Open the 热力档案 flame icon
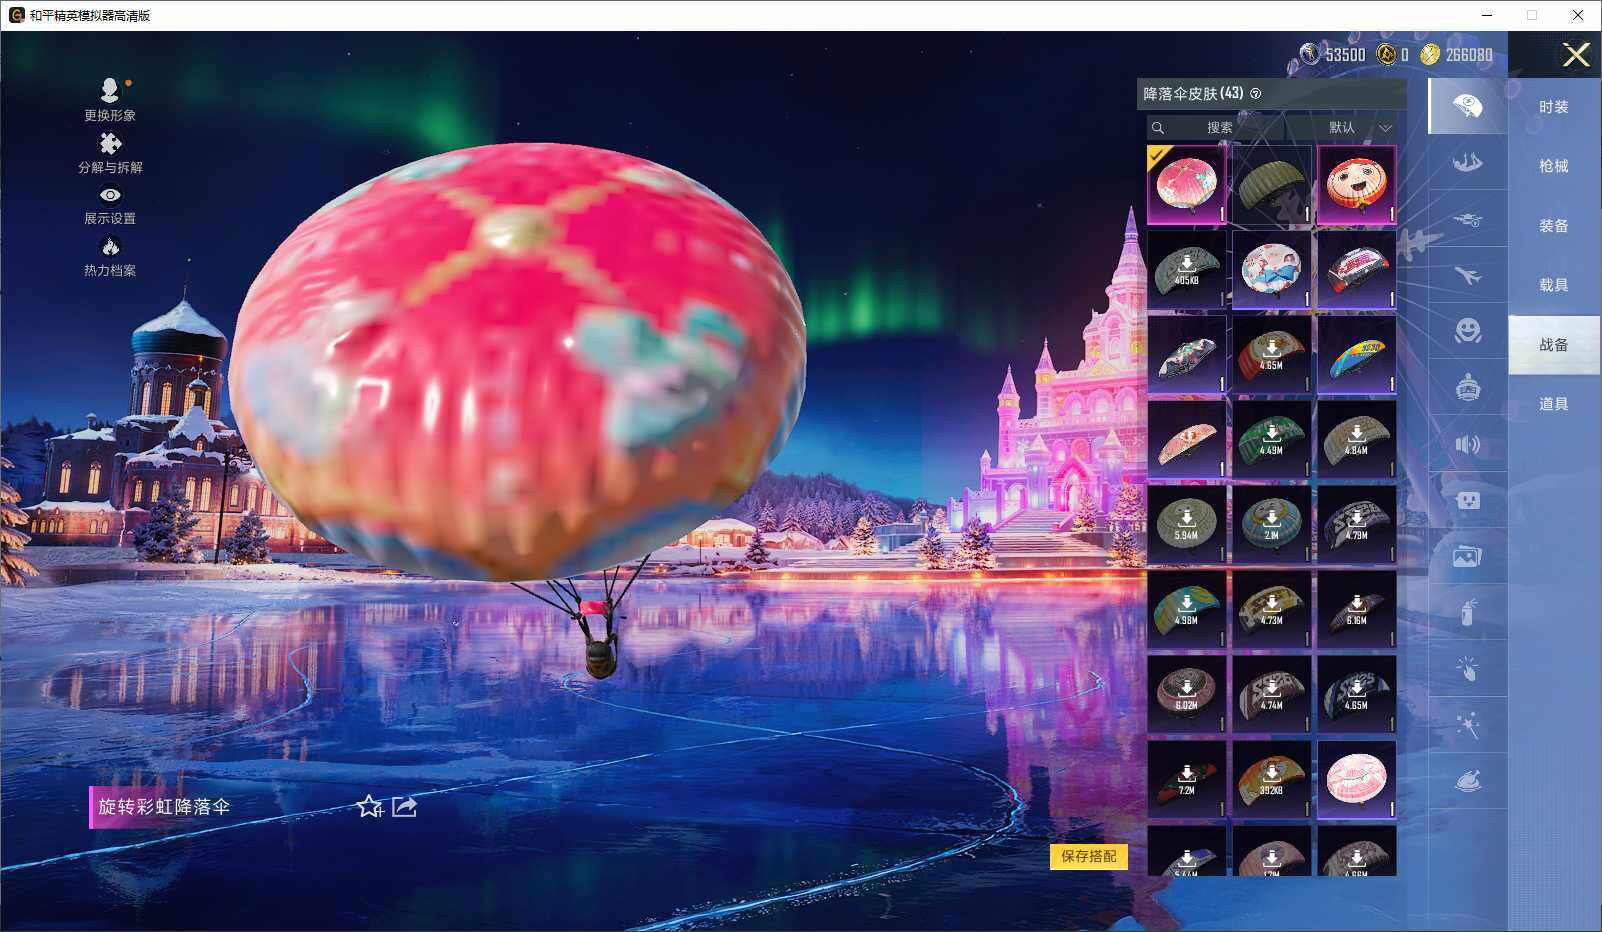 pyautogui.click(x=110, y=247)
